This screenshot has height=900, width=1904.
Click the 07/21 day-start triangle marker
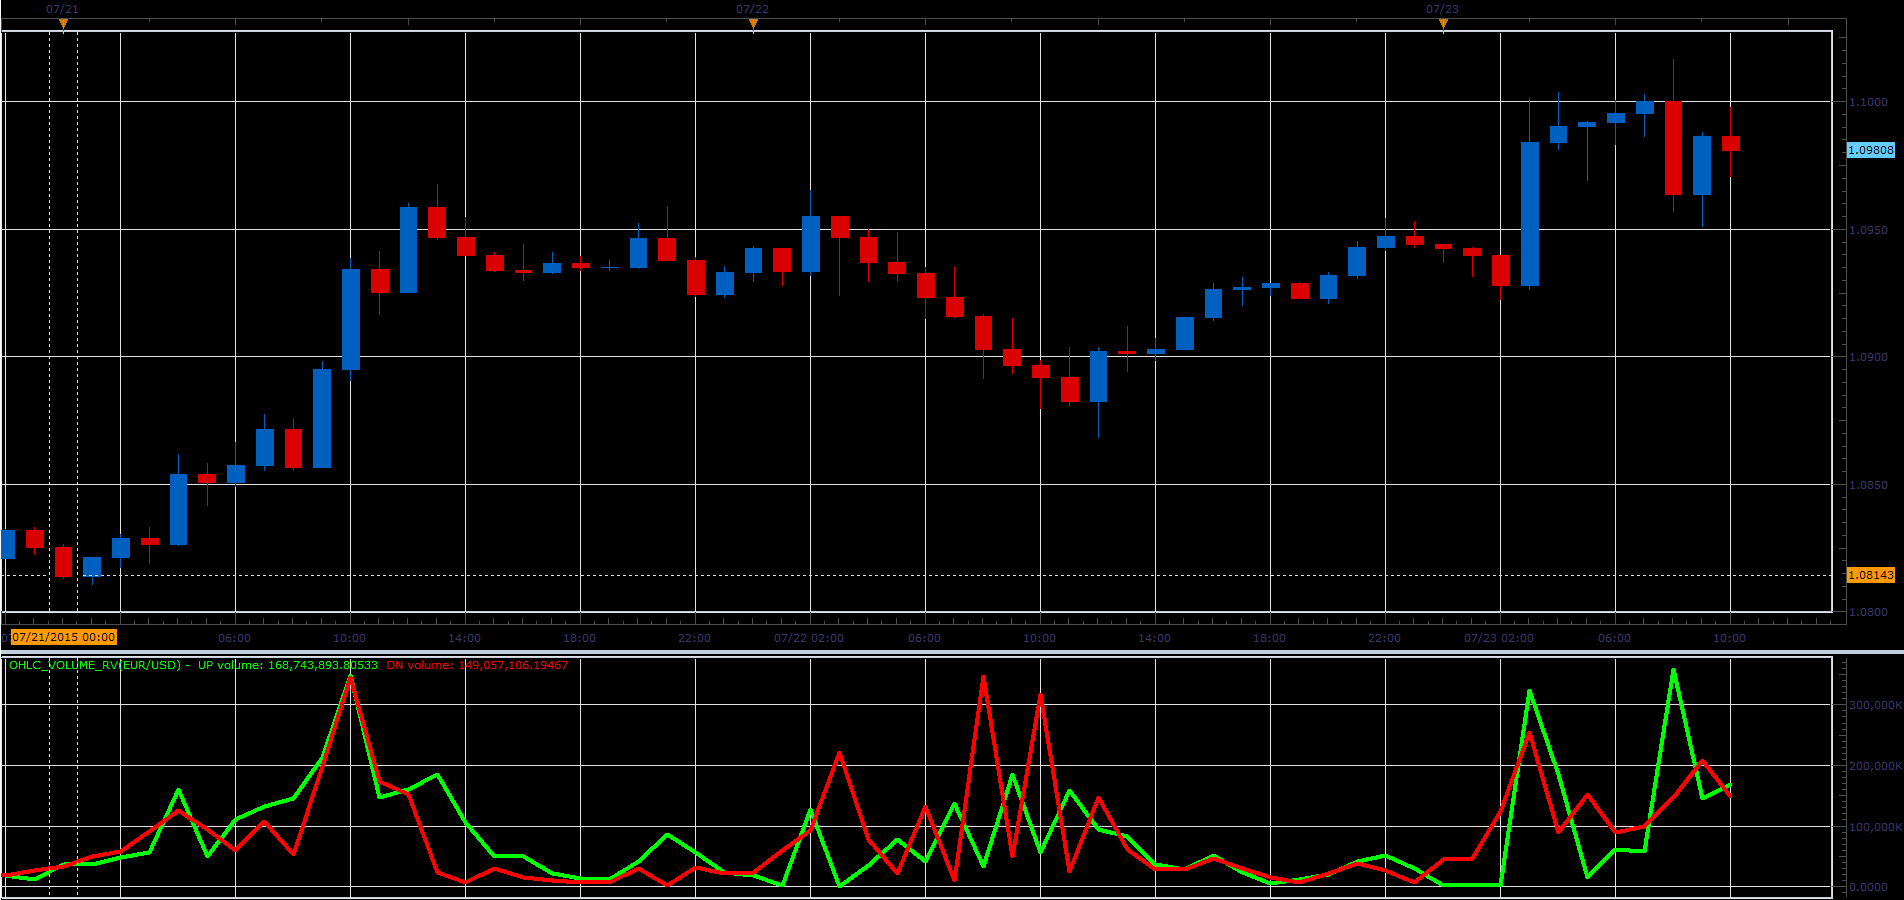(63, 24)
